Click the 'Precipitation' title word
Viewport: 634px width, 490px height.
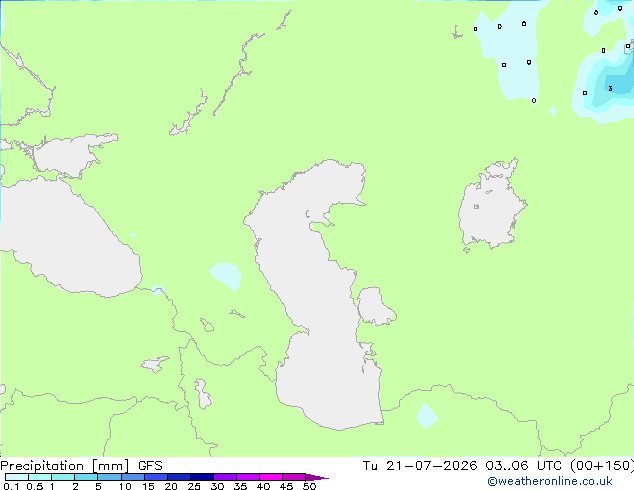42,466
